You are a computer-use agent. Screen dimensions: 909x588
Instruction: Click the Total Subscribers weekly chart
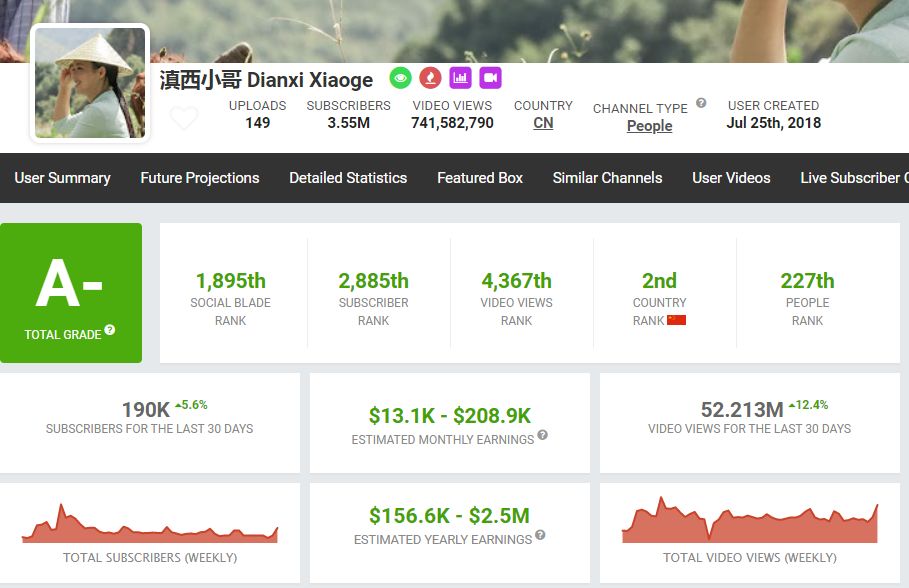click(x=150, y=524)
